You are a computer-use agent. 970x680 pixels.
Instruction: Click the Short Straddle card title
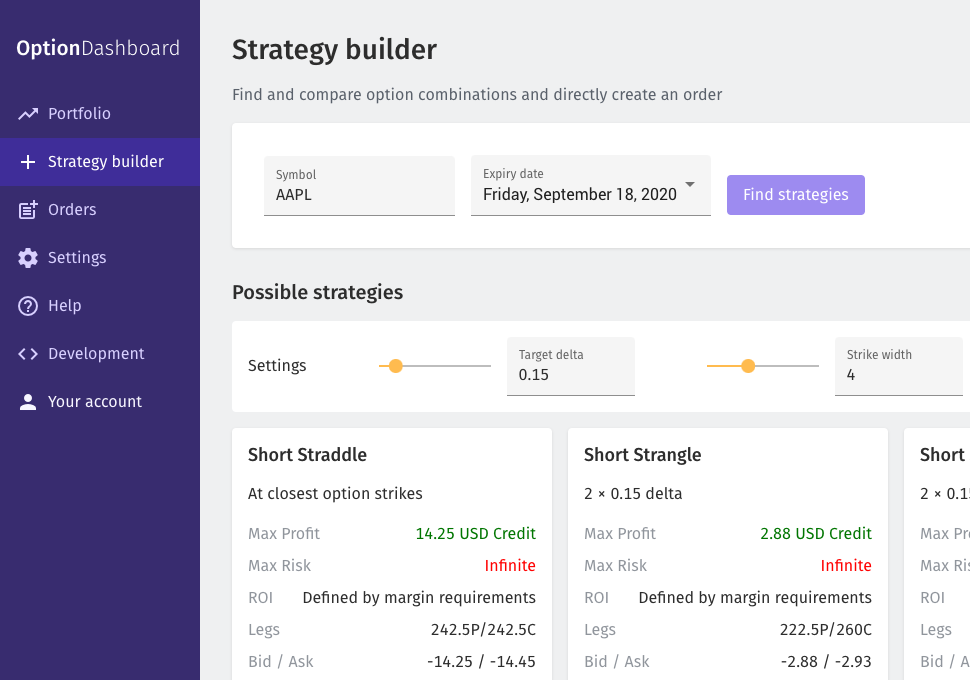coord(307,454)
